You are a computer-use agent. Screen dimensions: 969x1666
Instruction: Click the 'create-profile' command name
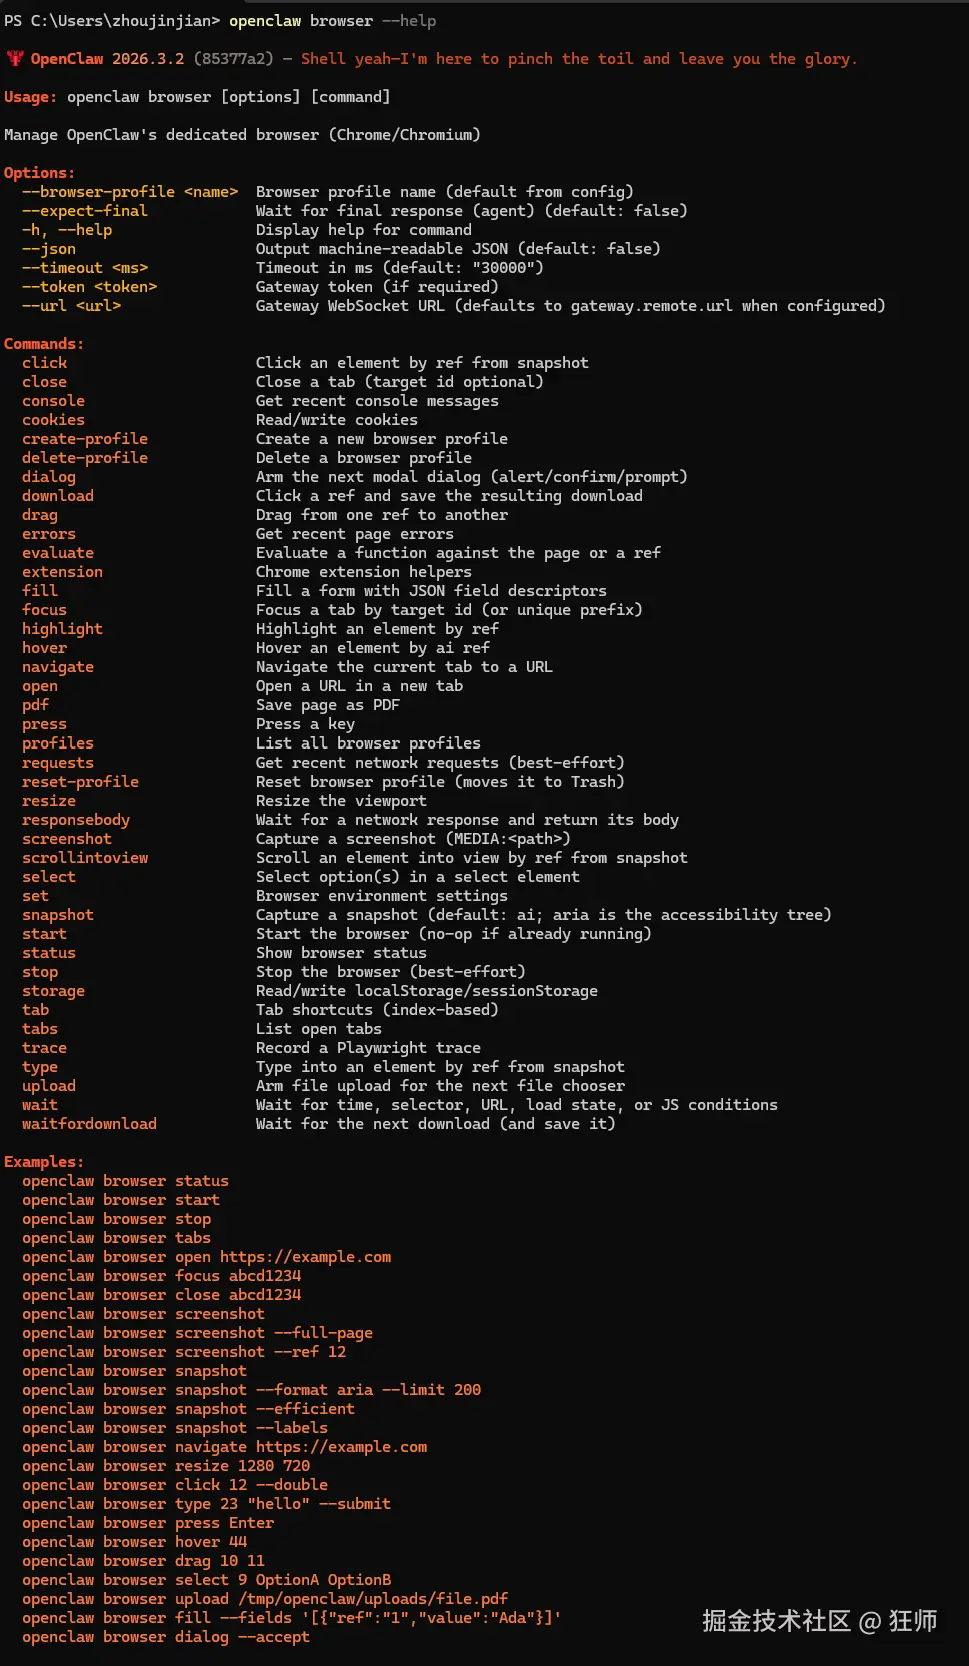coord(85,439)
